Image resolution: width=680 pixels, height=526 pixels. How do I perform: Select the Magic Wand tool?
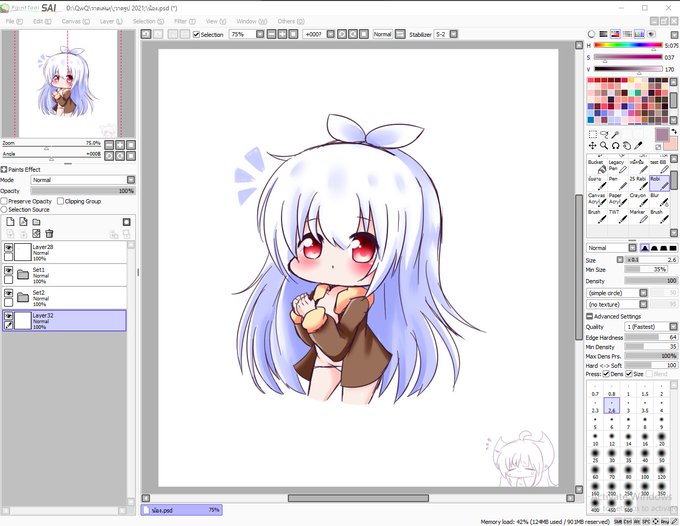pyautogui.click(x=615, y=134)
